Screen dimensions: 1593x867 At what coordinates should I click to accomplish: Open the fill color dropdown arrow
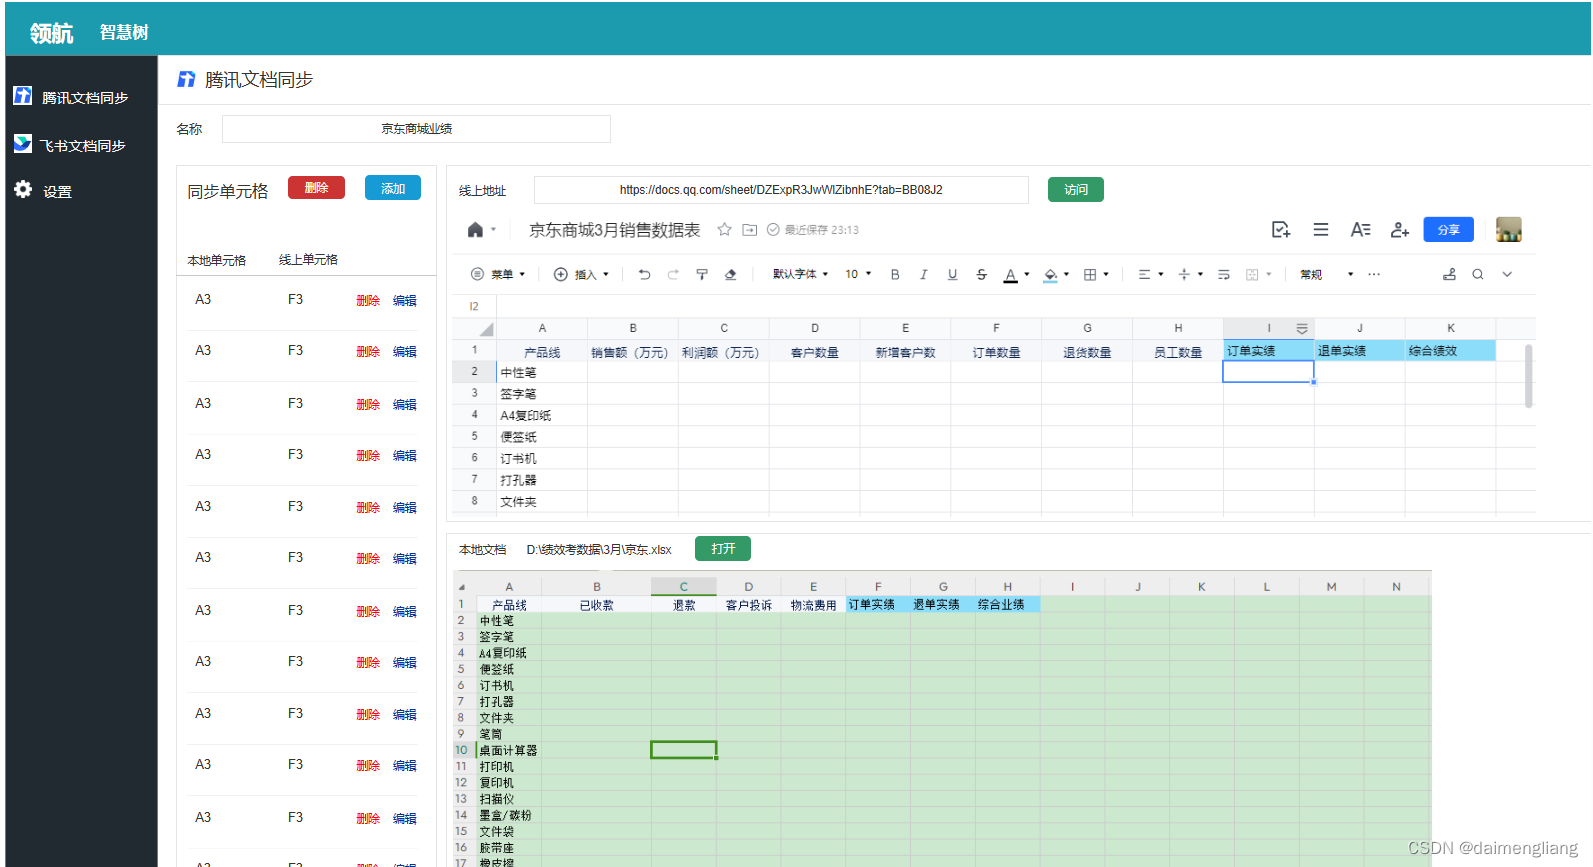tap(1067, 274)
